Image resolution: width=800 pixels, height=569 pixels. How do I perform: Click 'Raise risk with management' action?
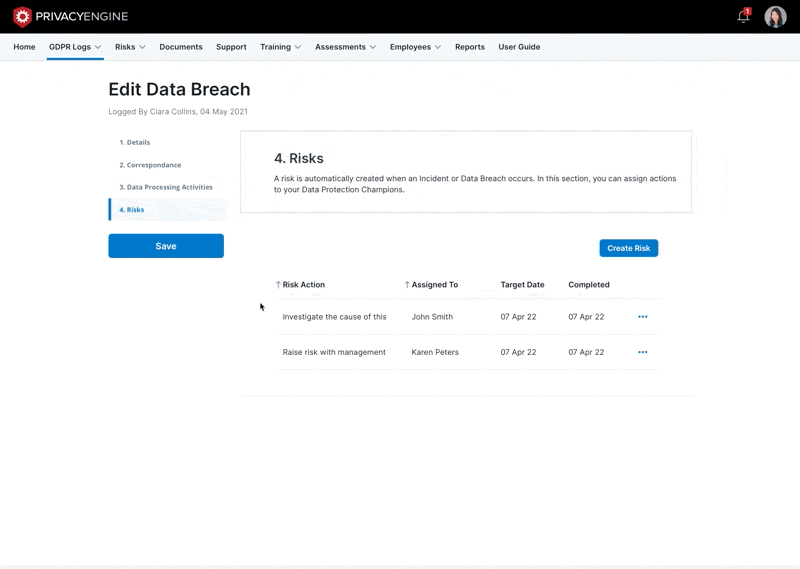[334, 352]
